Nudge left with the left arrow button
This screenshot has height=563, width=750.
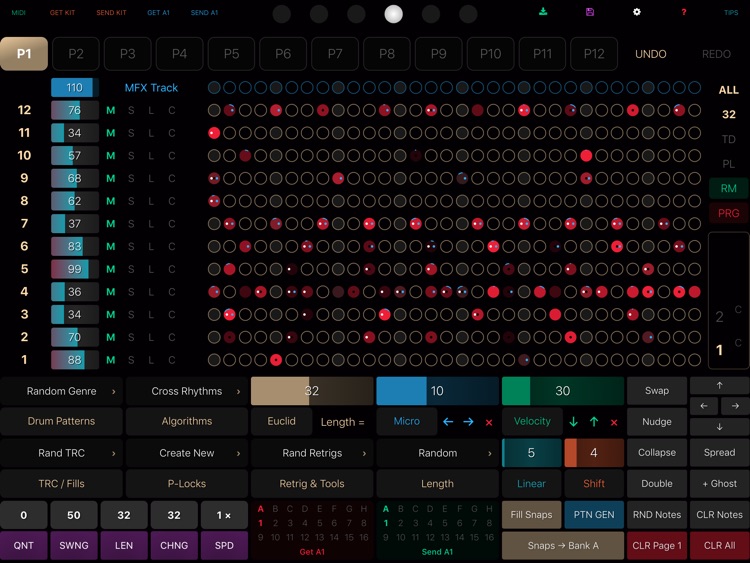click(x=704, y=406)
